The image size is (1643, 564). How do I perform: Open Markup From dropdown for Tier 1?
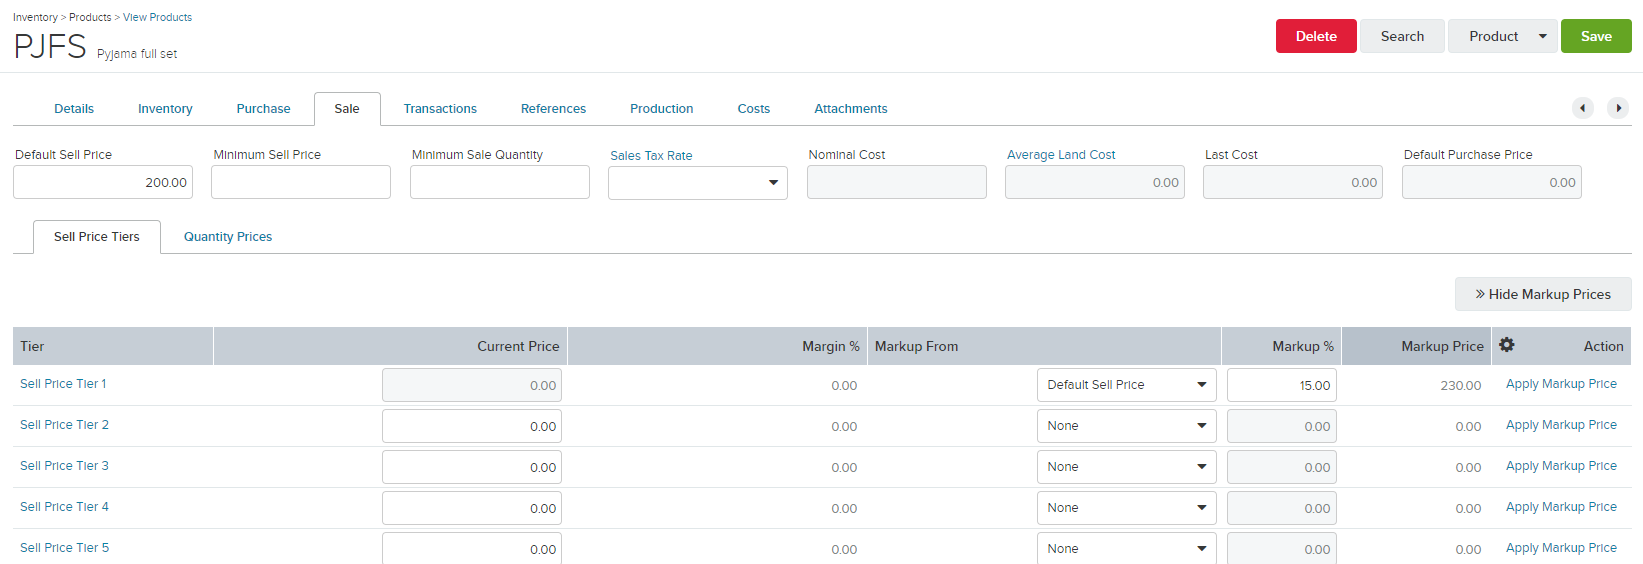[x=1127, y=385]
